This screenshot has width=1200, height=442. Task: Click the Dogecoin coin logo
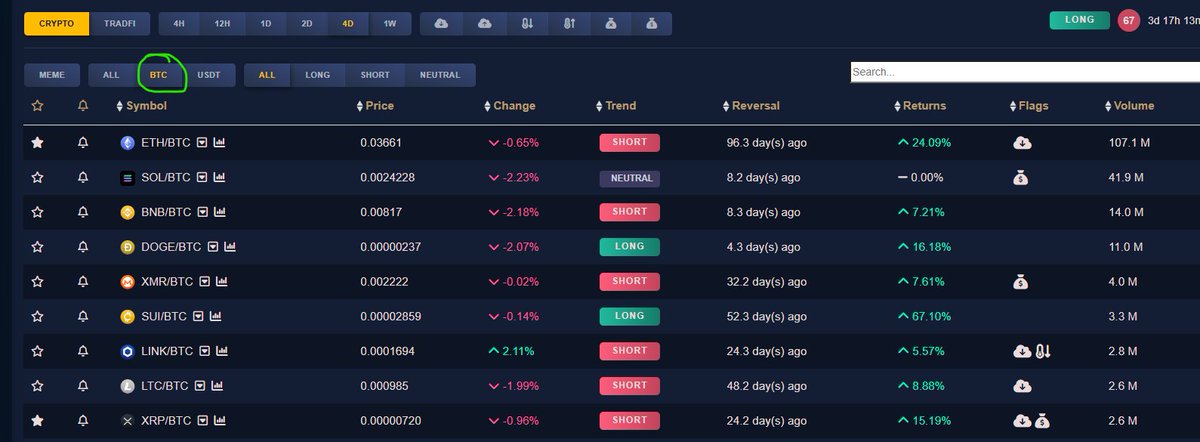(127, 247)
